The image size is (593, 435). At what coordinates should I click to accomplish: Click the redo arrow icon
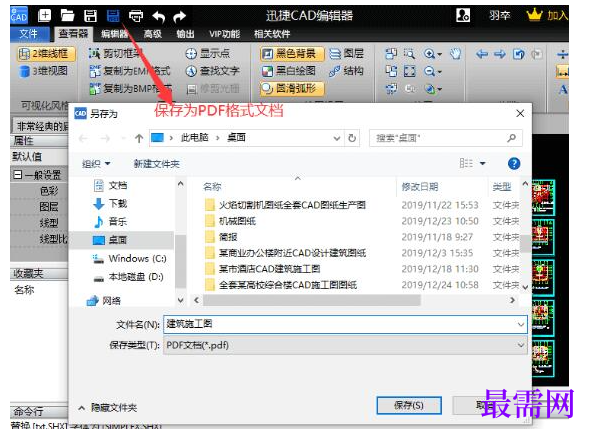point(180,16)
